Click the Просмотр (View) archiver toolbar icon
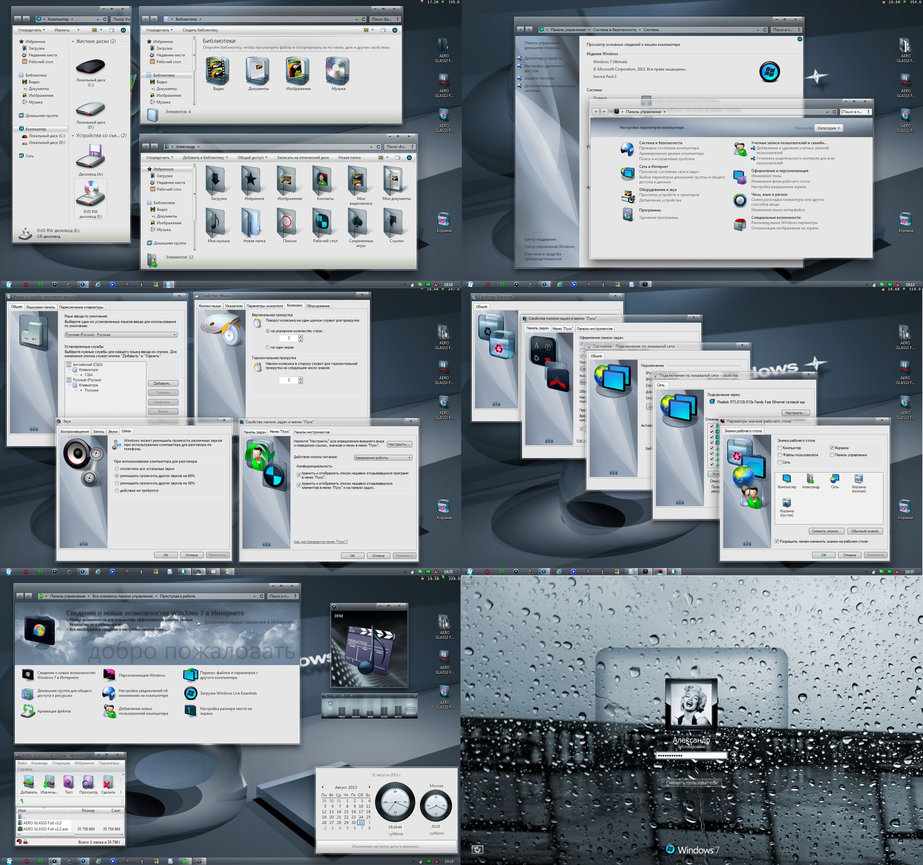This screenshot has width=923, height=865. [86, 783]
